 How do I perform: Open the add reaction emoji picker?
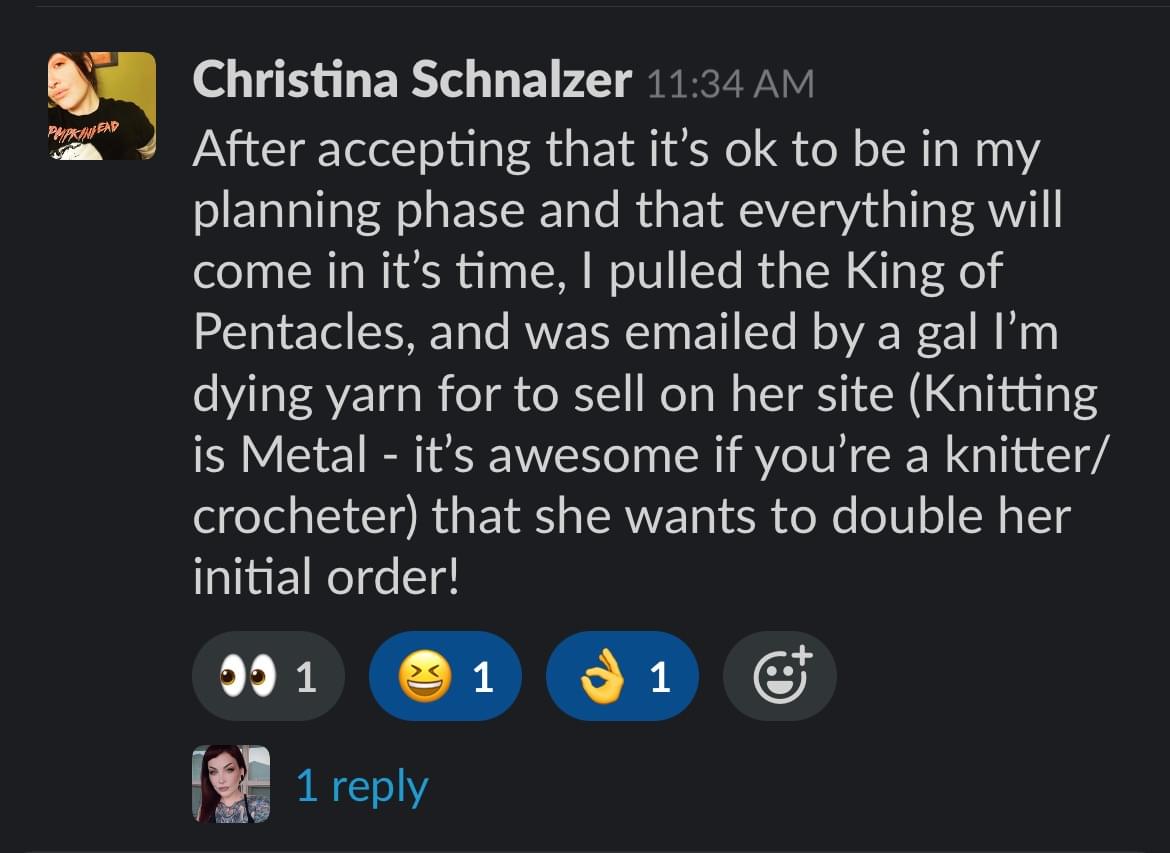tap(780, 676)
